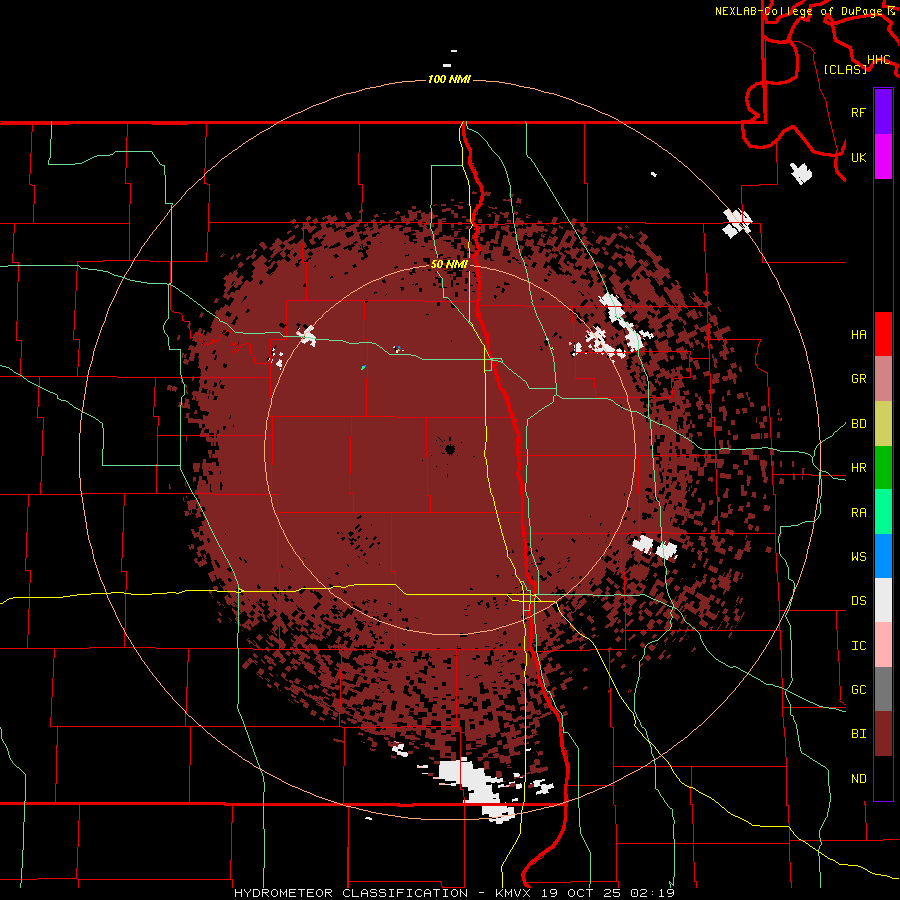Click the 02:19 timestamp
This screenshot has width=900, height=900.
(x=654, y=893)
